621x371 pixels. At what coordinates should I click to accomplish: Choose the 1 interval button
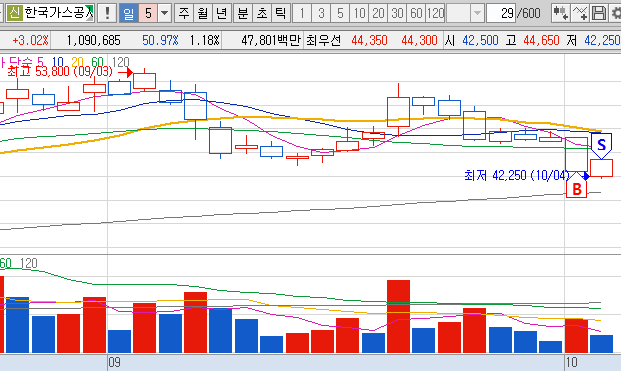click(302, 13)
